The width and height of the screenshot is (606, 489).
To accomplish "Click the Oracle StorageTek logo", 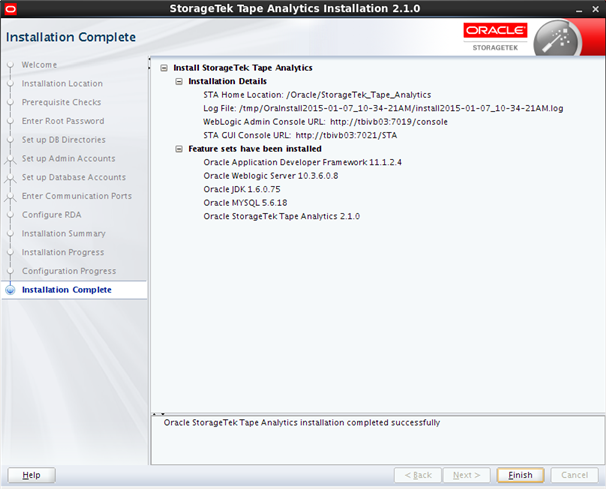I will [x=495, y=37].
